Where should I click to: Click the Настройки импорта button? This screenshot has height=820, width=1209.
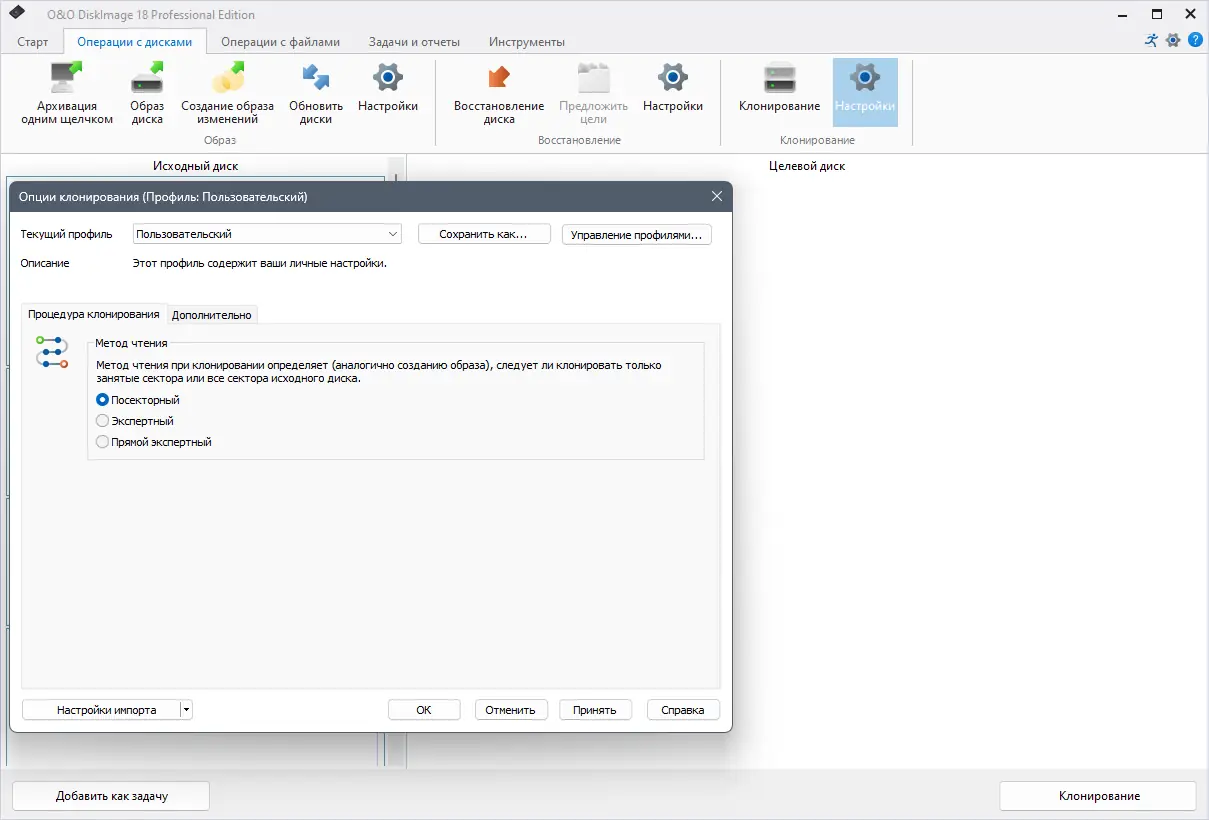[101, 710]
